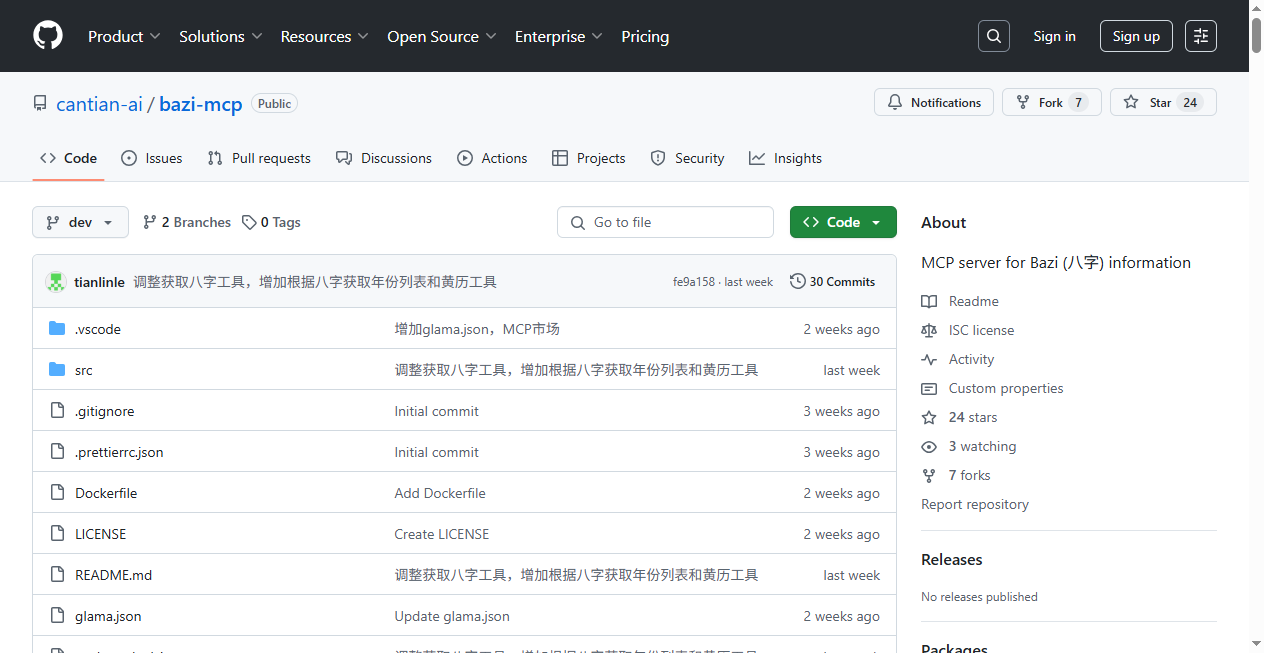Switch to the Discussions tab
1264x653 pixels.
[x=384, y=158]
